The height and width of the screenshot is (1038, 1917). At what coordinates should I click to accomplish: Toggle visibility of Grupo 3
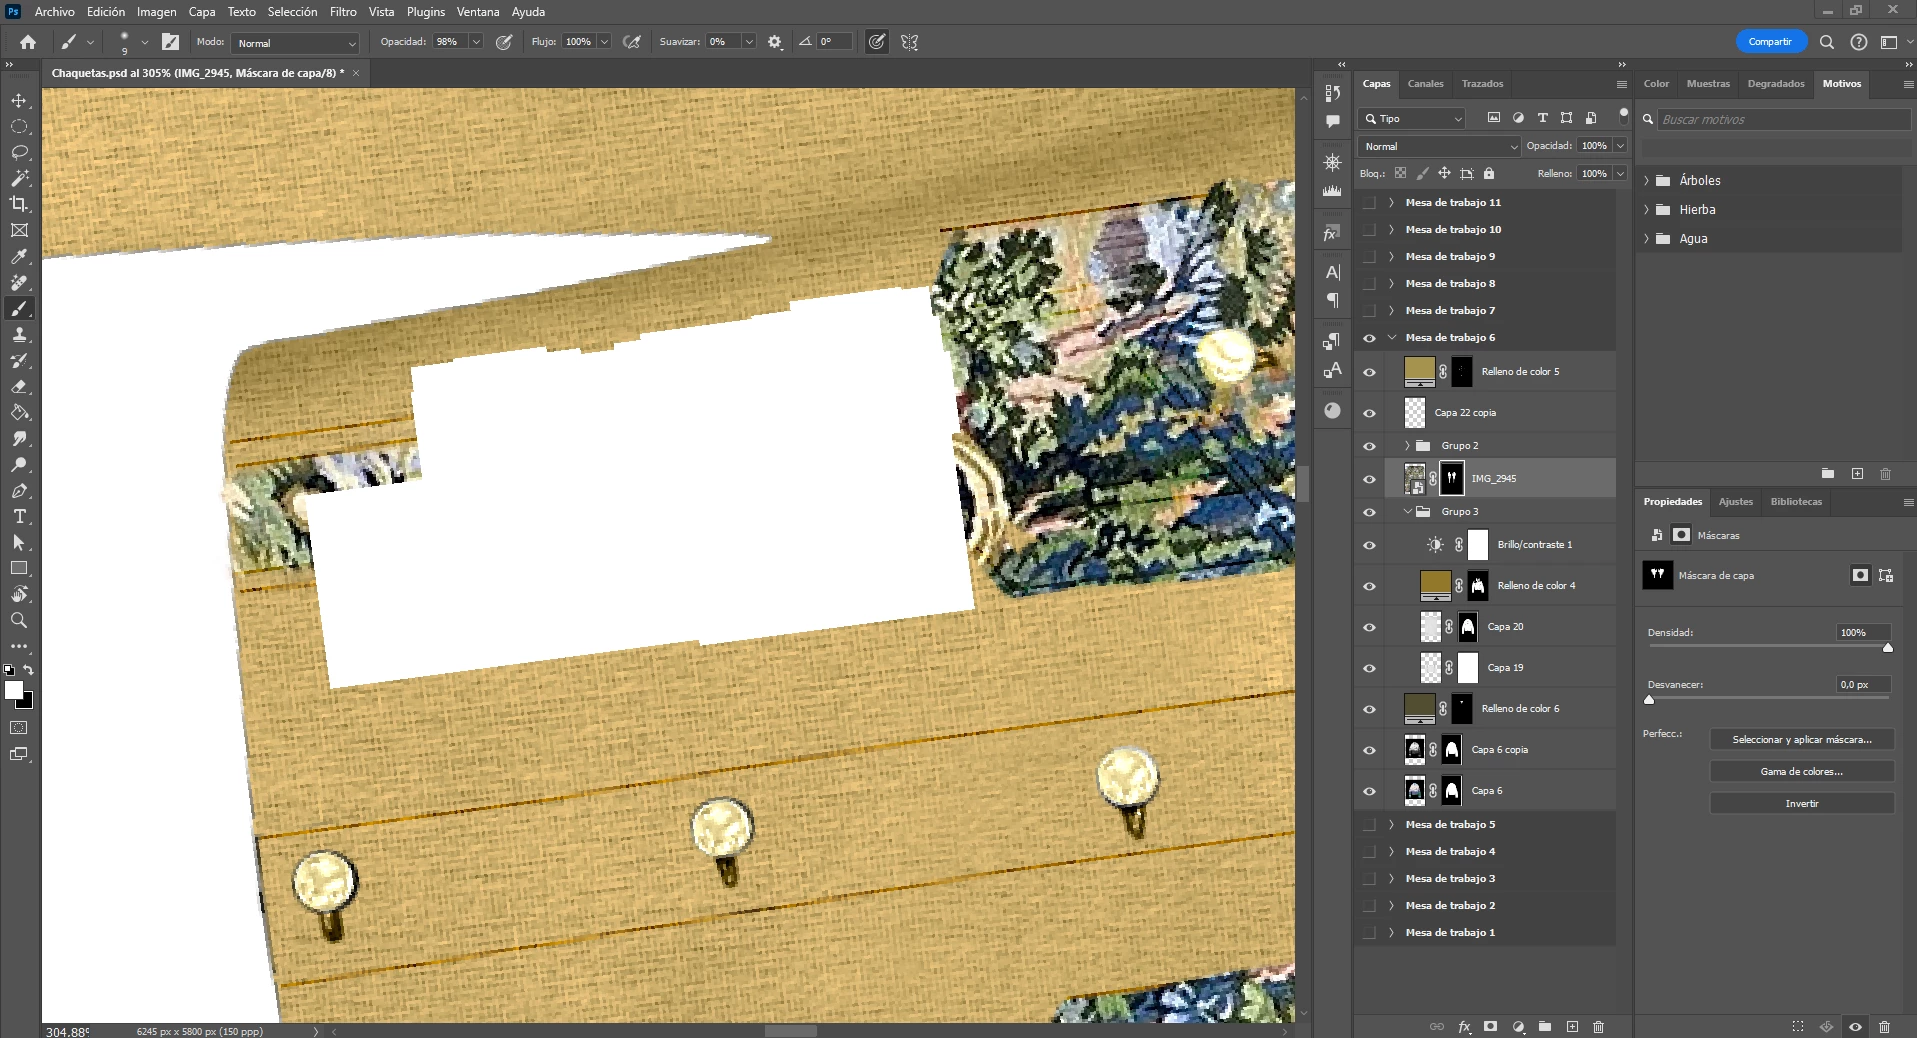pos(1370,512)
